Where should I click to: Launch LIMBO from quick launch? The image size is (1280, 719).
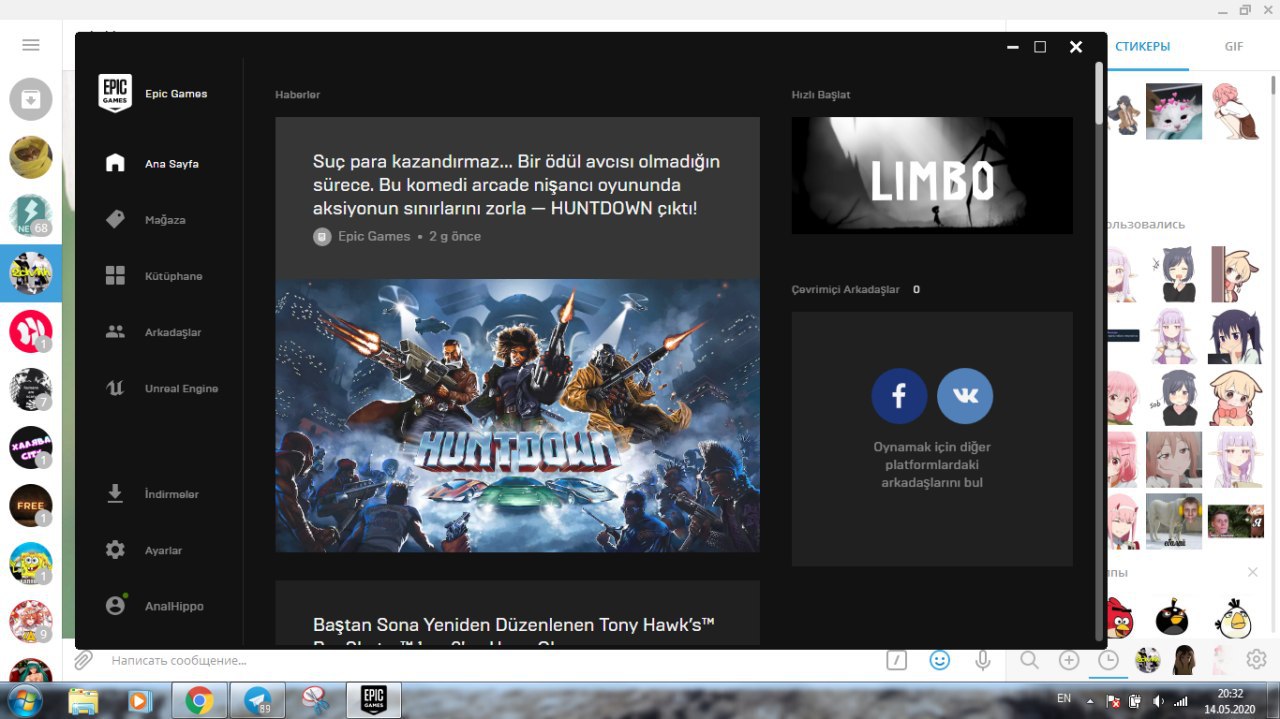point(932,176)
